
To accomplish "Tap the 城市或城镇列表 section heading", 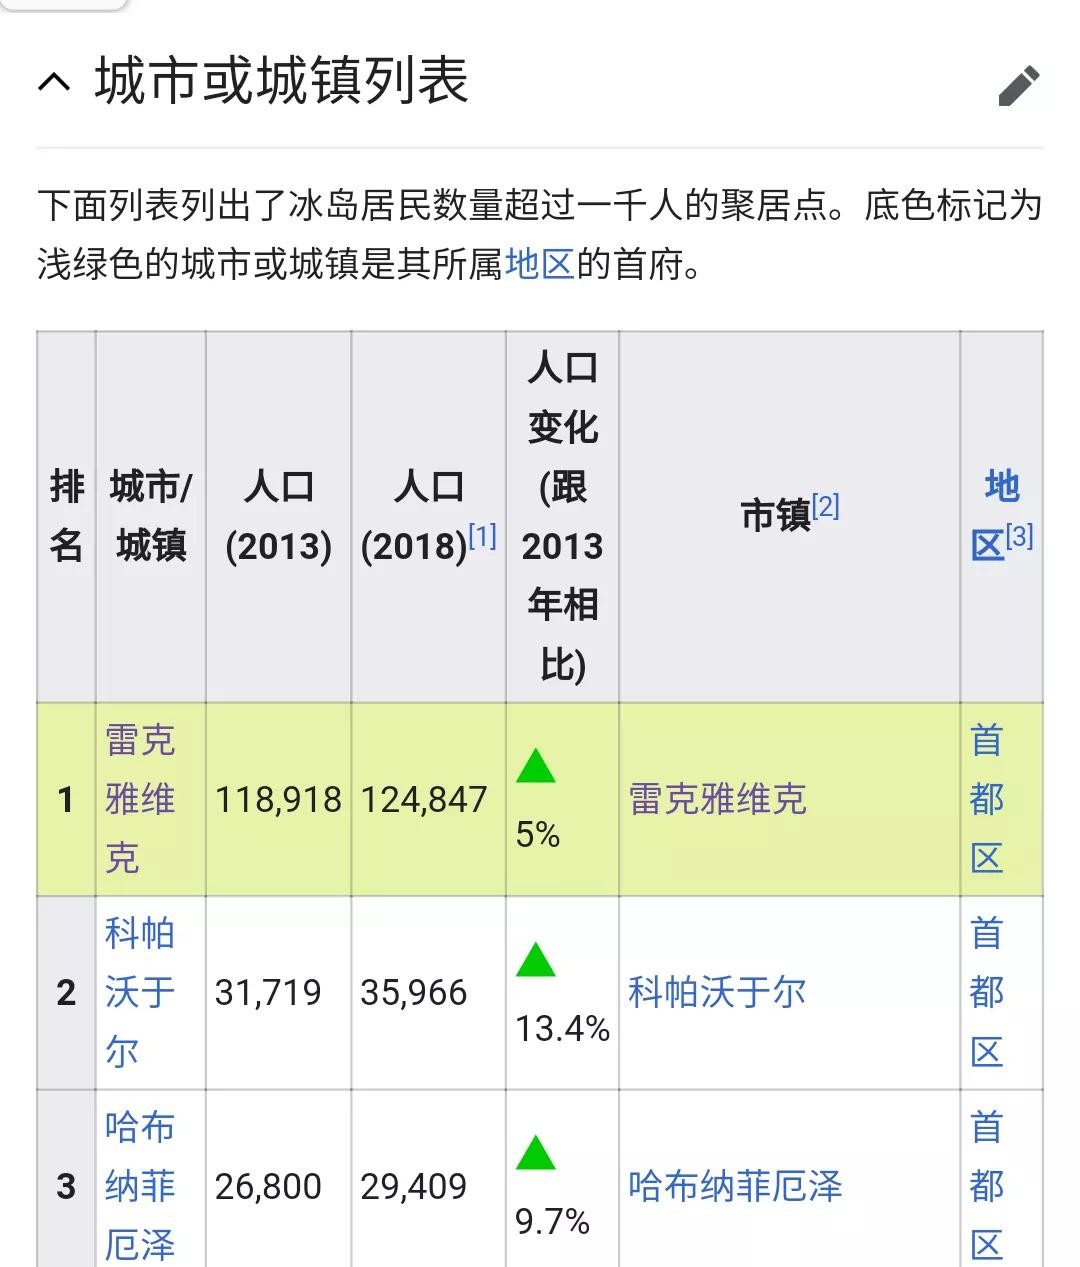I will [282, 82].
